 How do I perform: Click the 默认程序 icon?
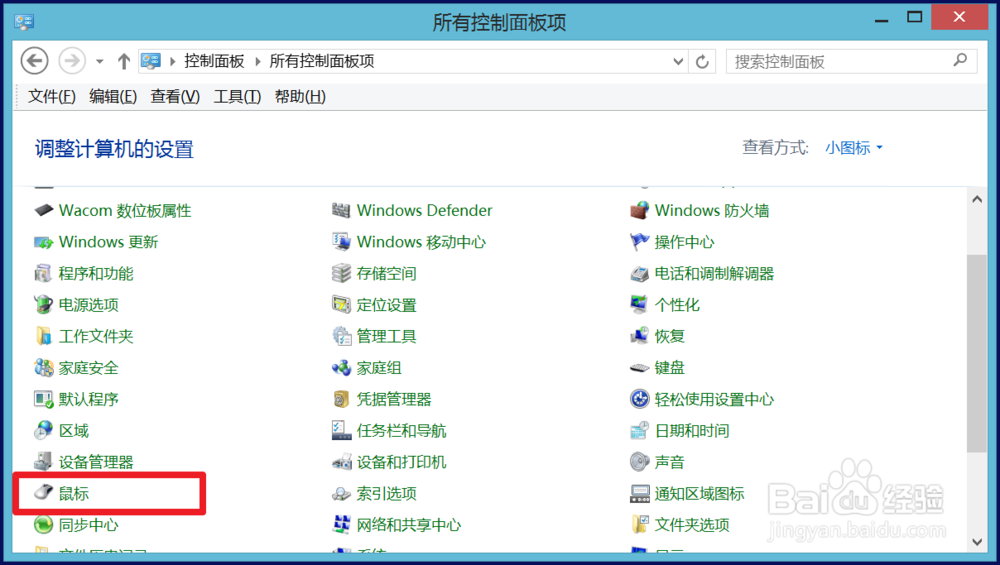tap(43, 399)
